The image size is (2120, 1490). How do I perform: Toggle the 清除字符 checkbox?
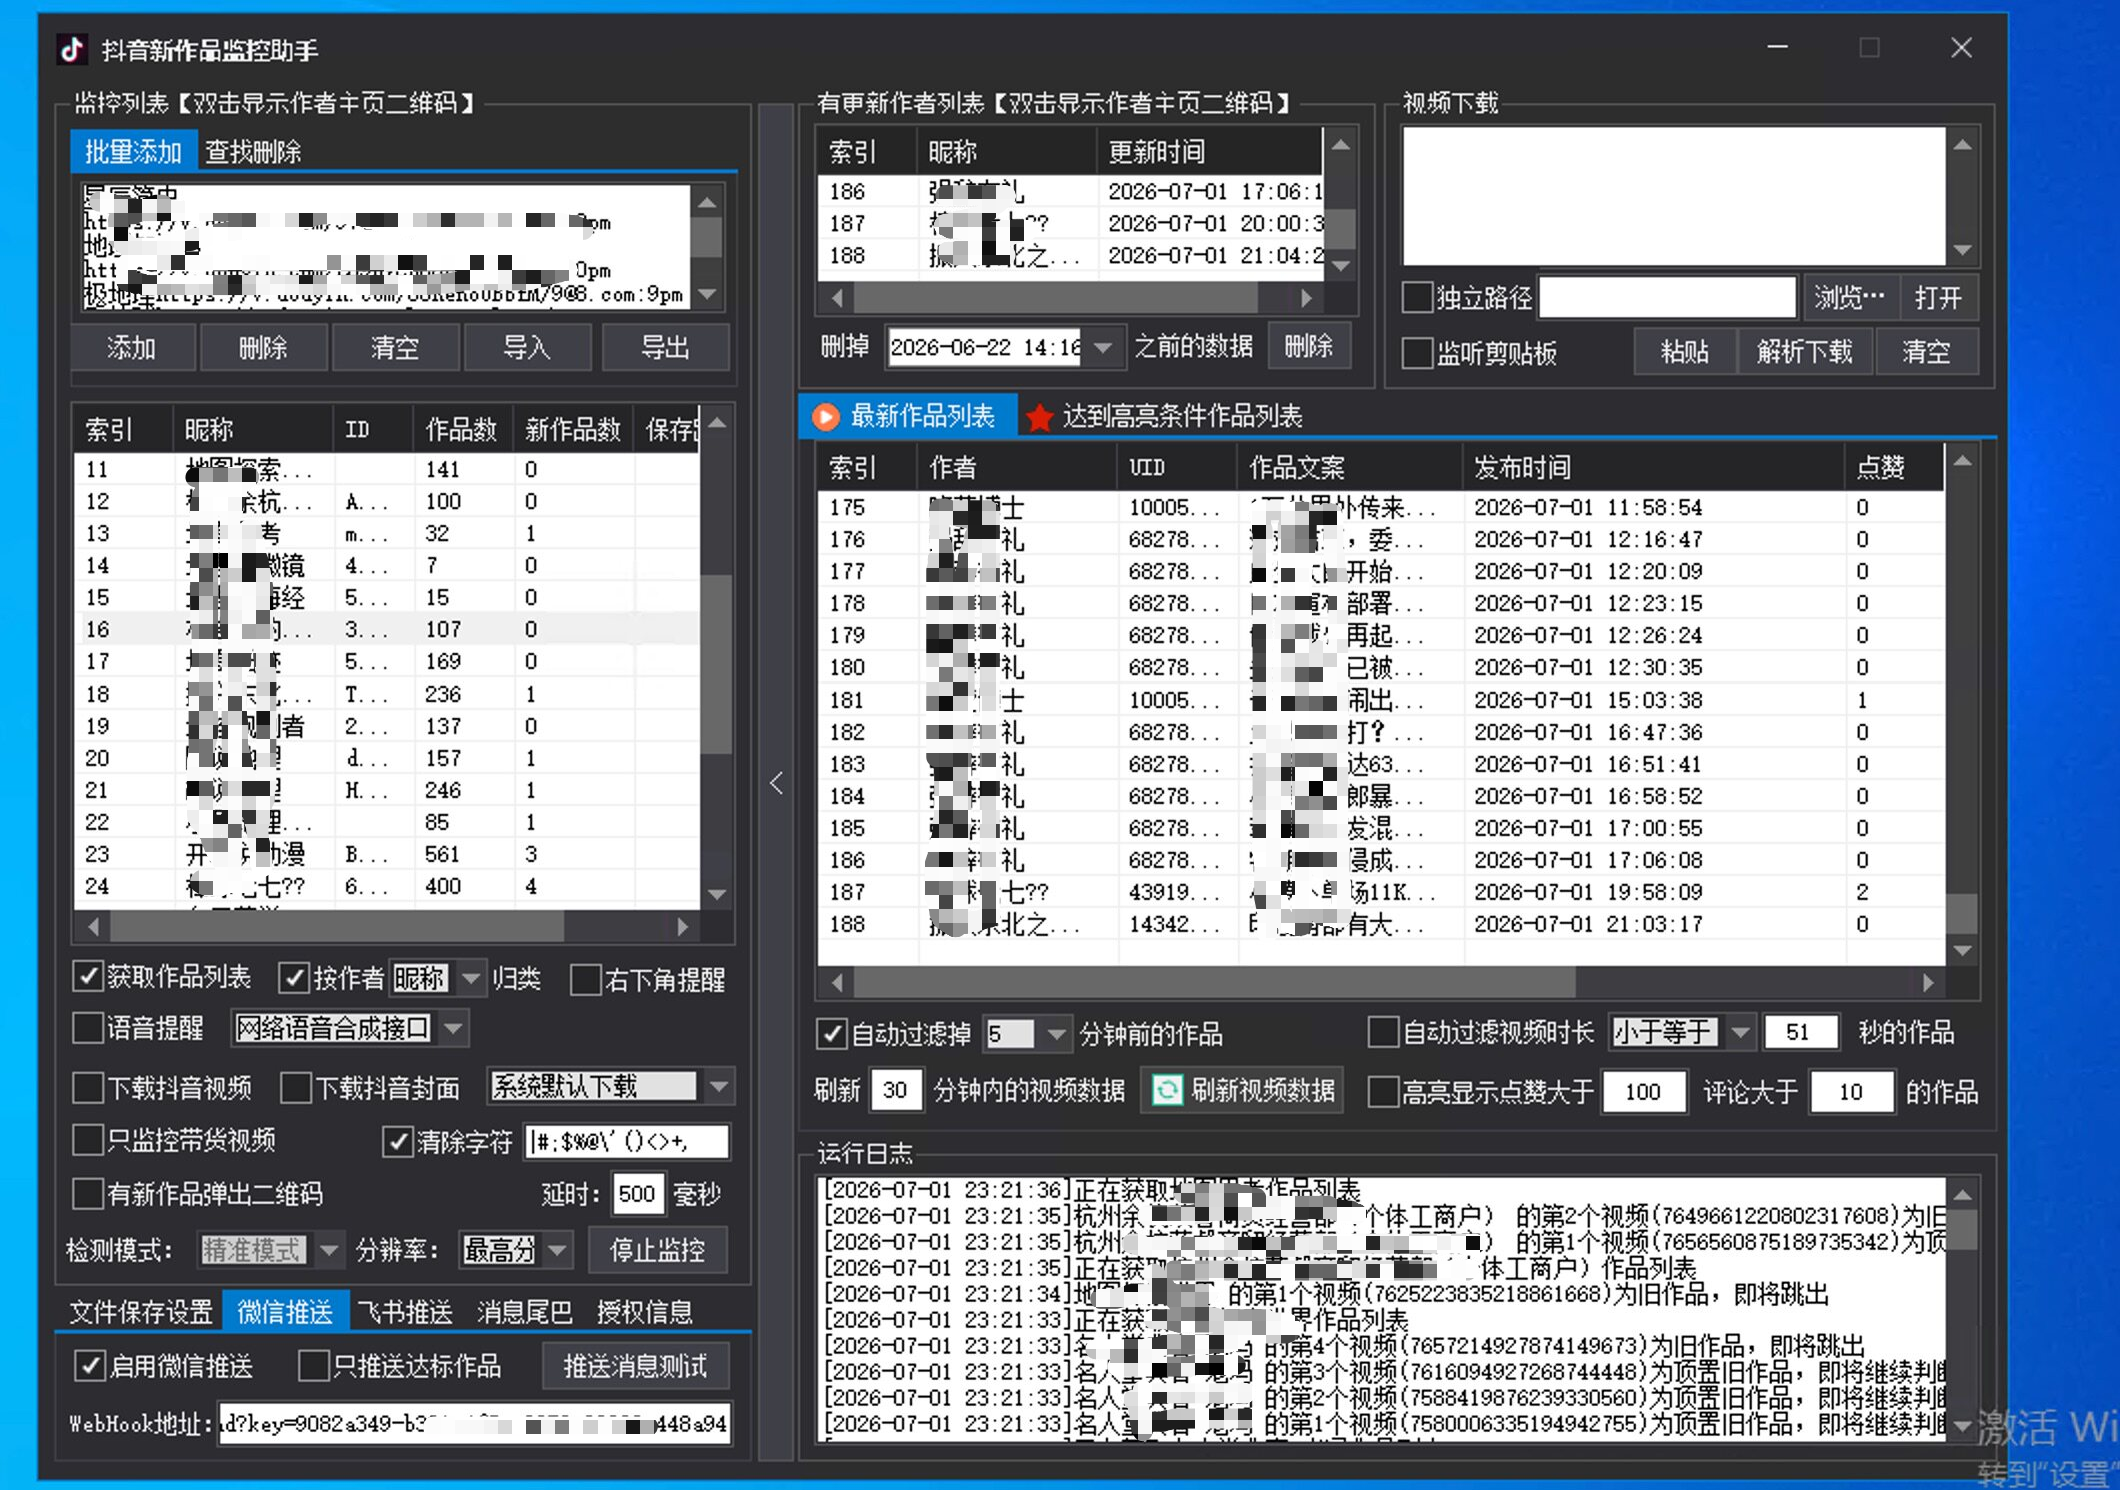(398, 1141)
